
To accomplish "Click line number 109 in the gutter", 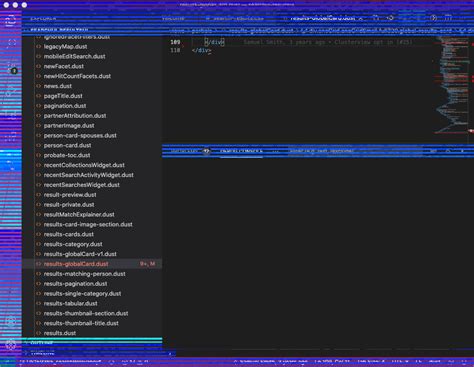I will 175,42.
